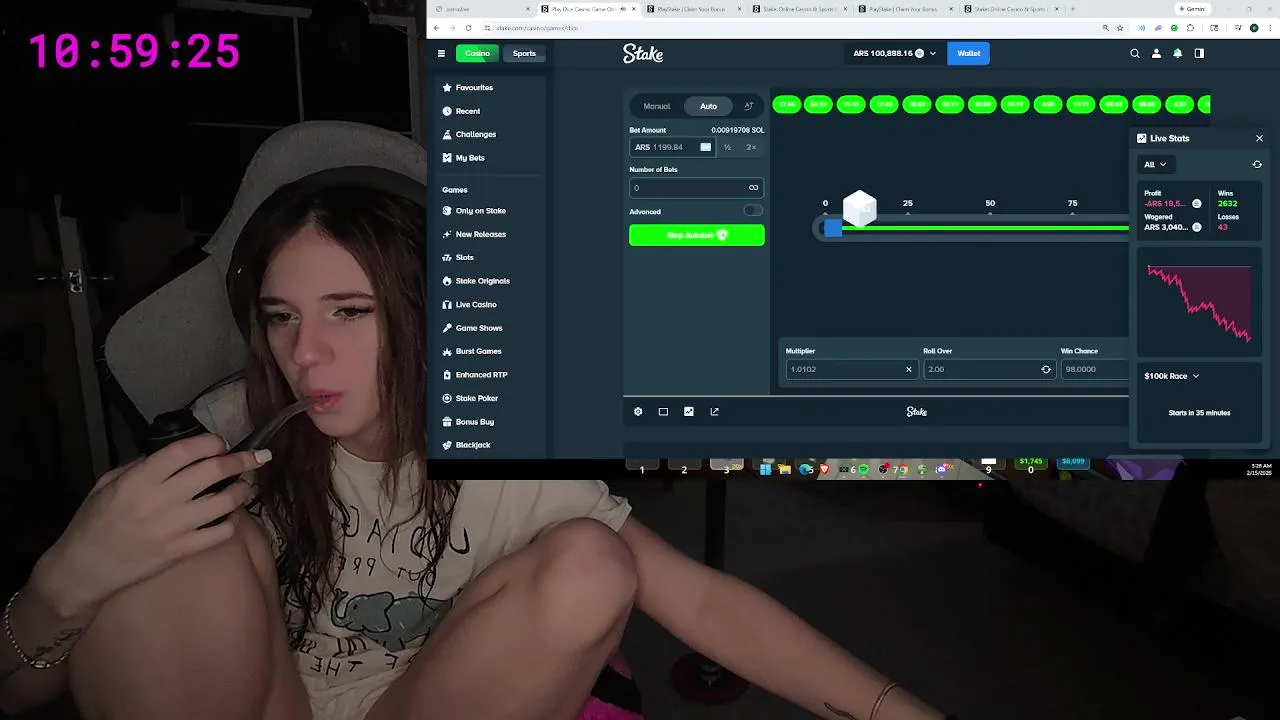The width and height of the screenshot is (1280, 720).
Task: Open the popout game icon in game footer
Action: (714, 412)
